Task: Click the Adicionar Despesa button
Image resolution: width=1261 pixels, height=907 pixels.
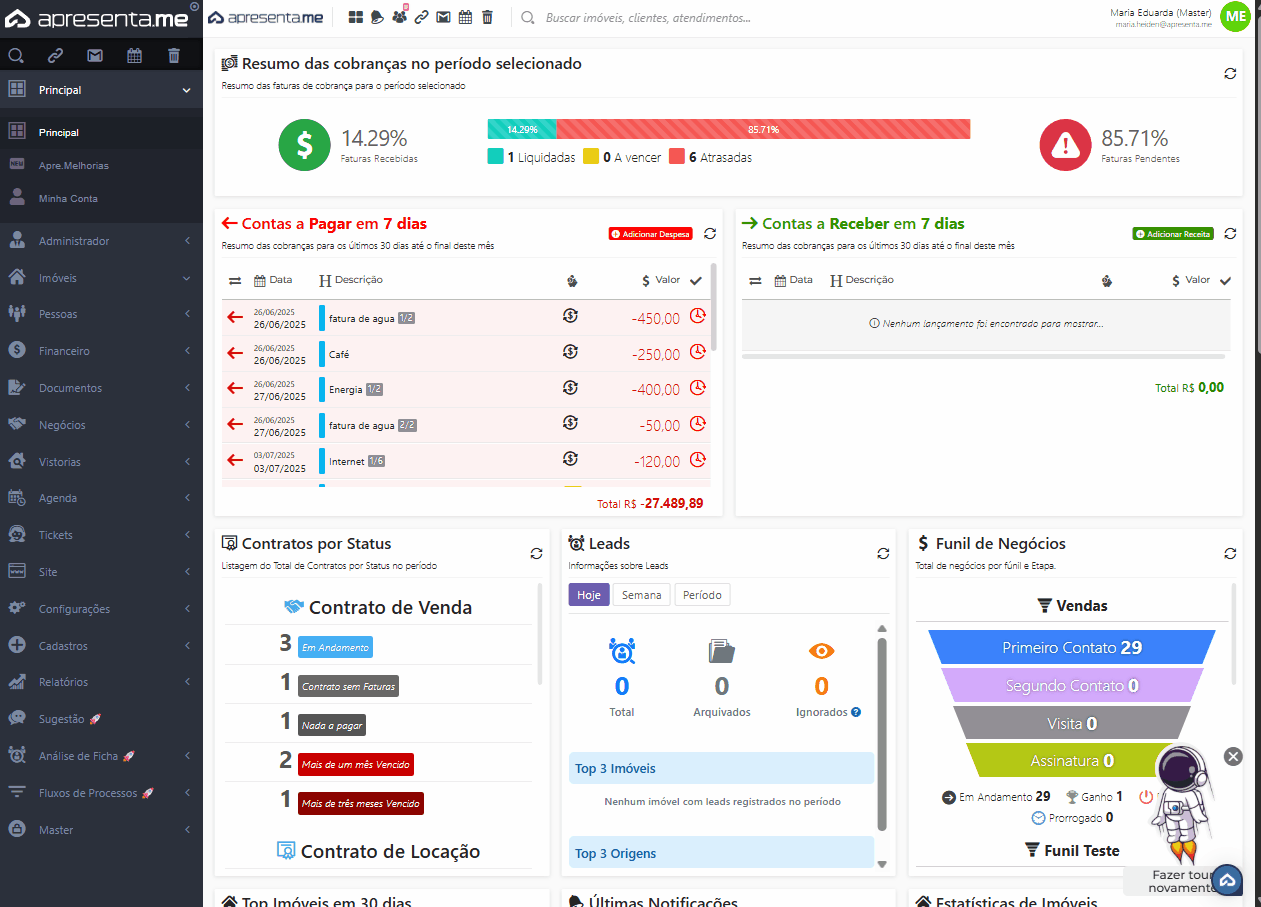Action: point(650,234)
